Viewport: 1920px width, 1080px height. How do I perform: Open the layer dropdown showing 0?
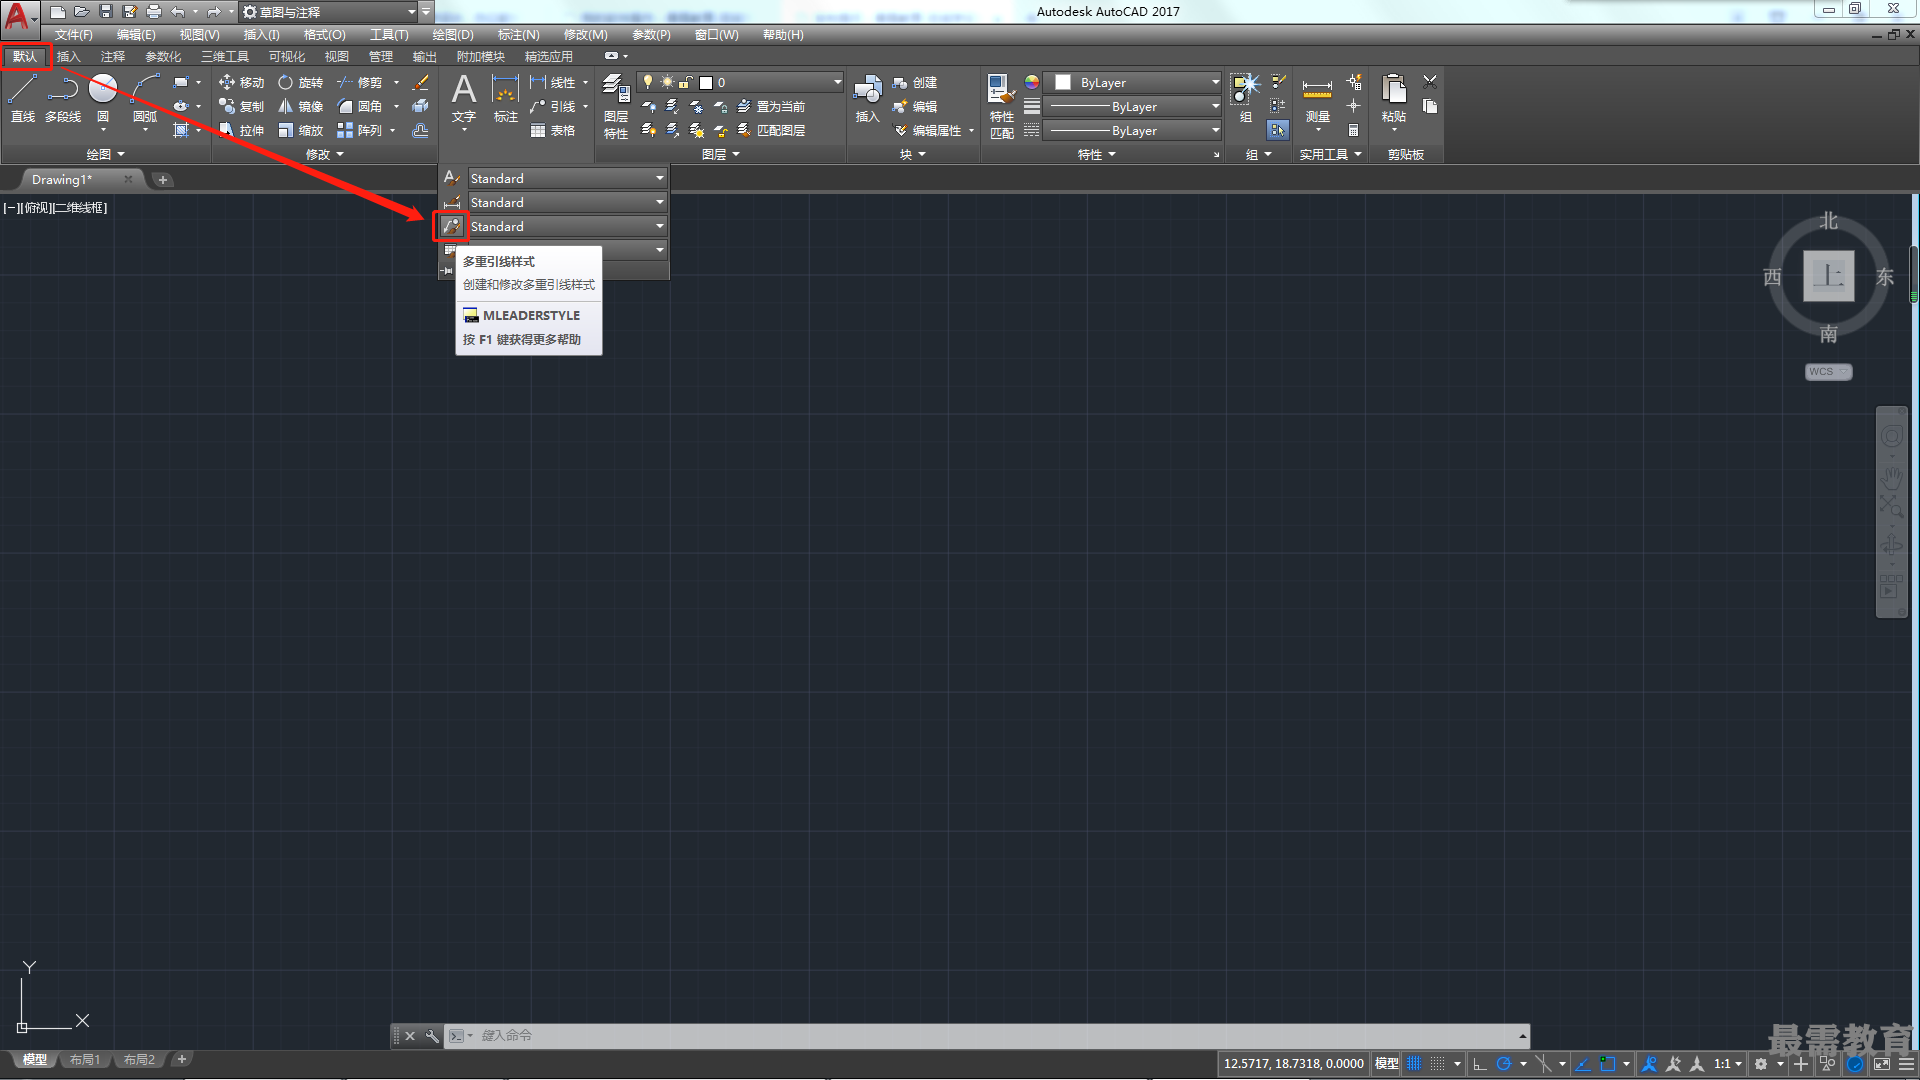tap(742, 82)
